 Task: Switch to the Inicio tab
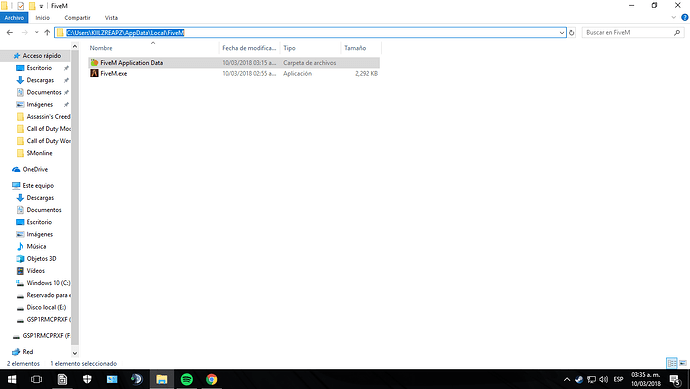point(43,18)
